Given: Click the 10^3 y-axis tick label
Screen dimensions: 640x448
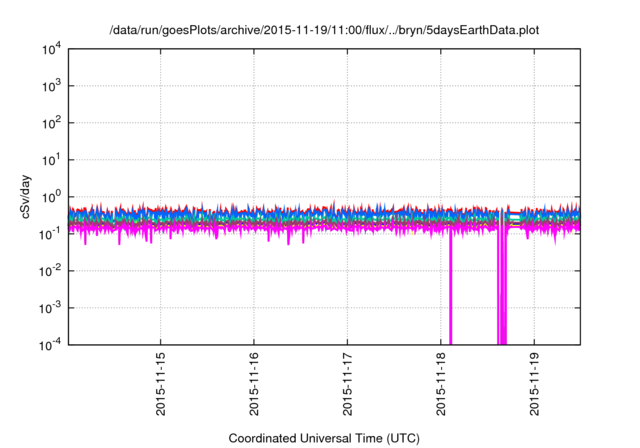Looking at the screenshot, I should tap(51, 86).
